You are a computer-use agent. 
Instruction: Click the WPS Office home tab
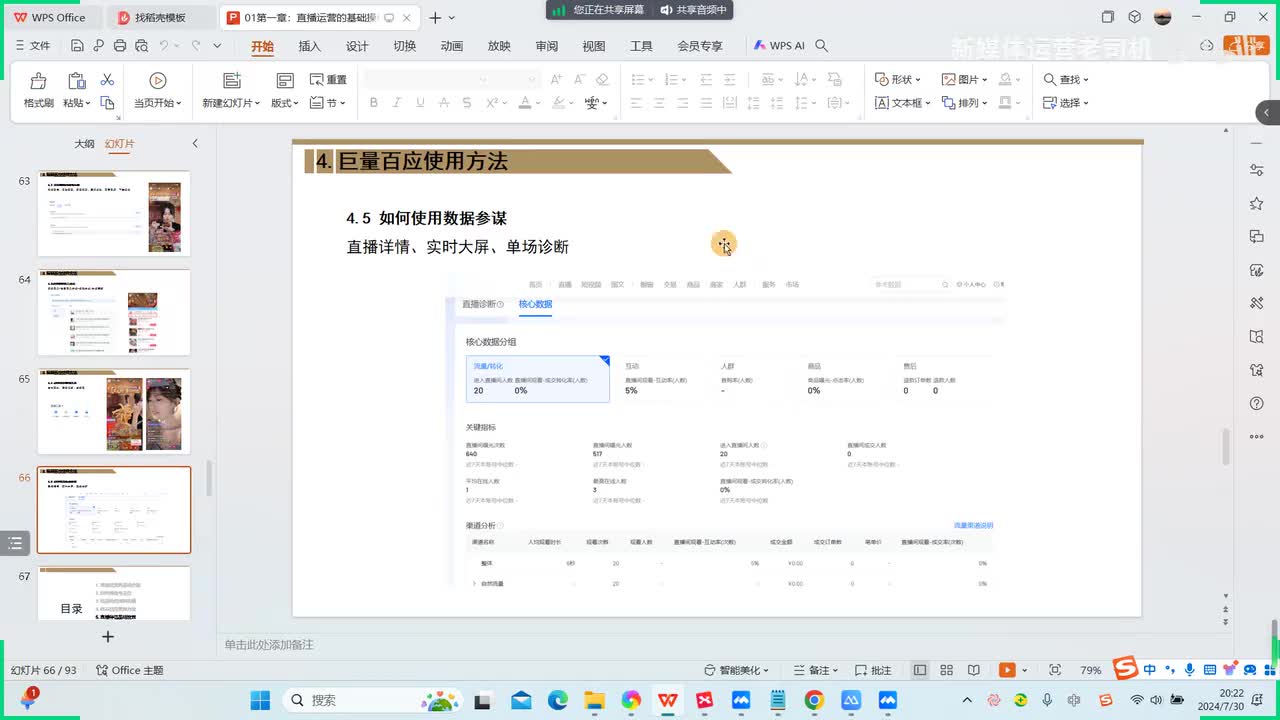point(50,17)
